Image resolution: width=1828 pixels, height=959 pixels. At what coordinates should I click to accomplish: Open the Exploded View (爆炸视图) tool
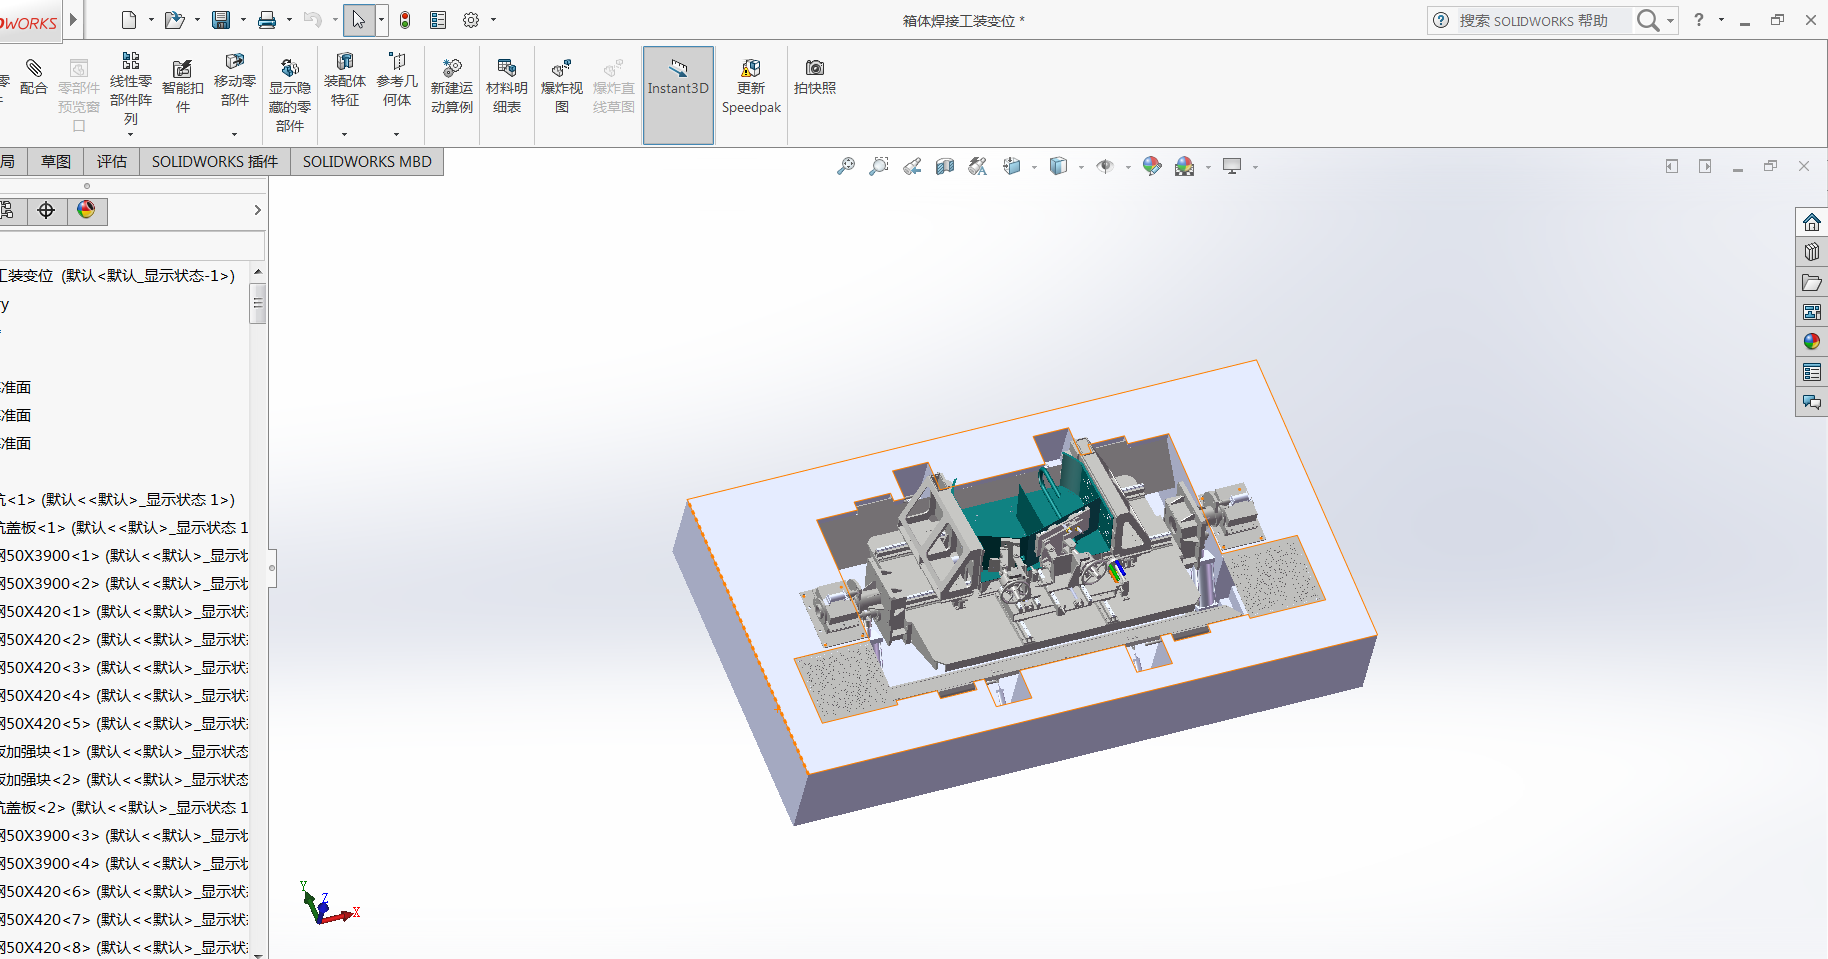coord(561,86)
